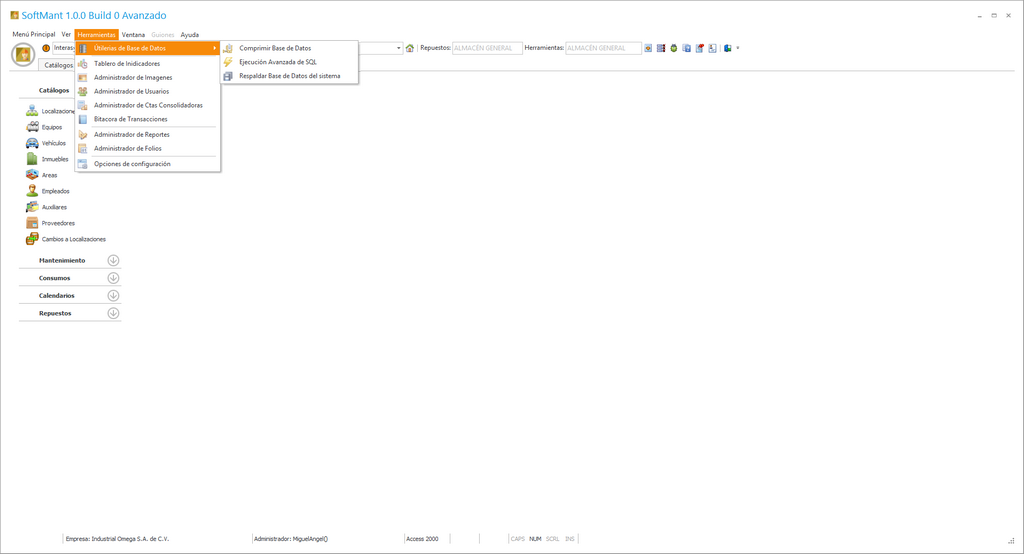Open the toolbar overflow dropdown arrow
Screen dimensions: 1024x554
click(738, 48)
